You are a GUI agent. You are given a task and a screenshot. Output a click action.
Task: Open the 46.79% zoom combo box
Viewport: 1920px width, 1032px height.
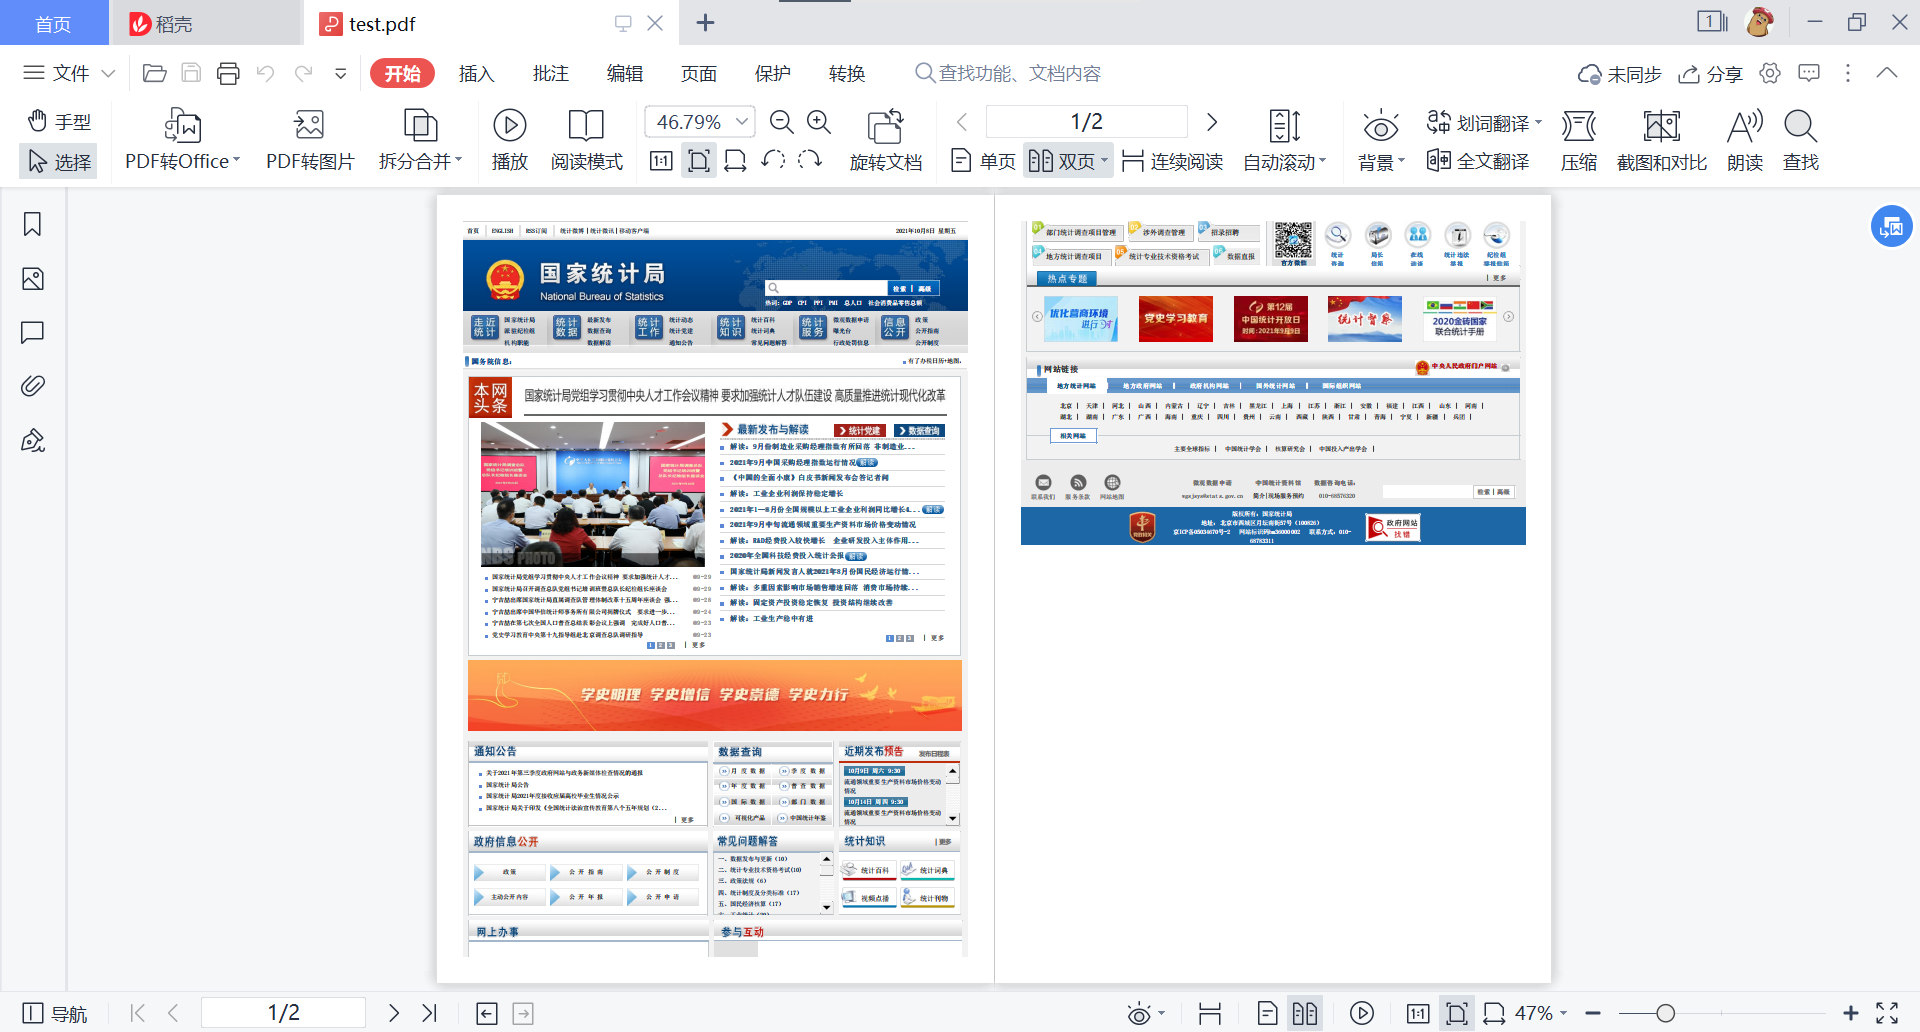(x=699, y=122)
